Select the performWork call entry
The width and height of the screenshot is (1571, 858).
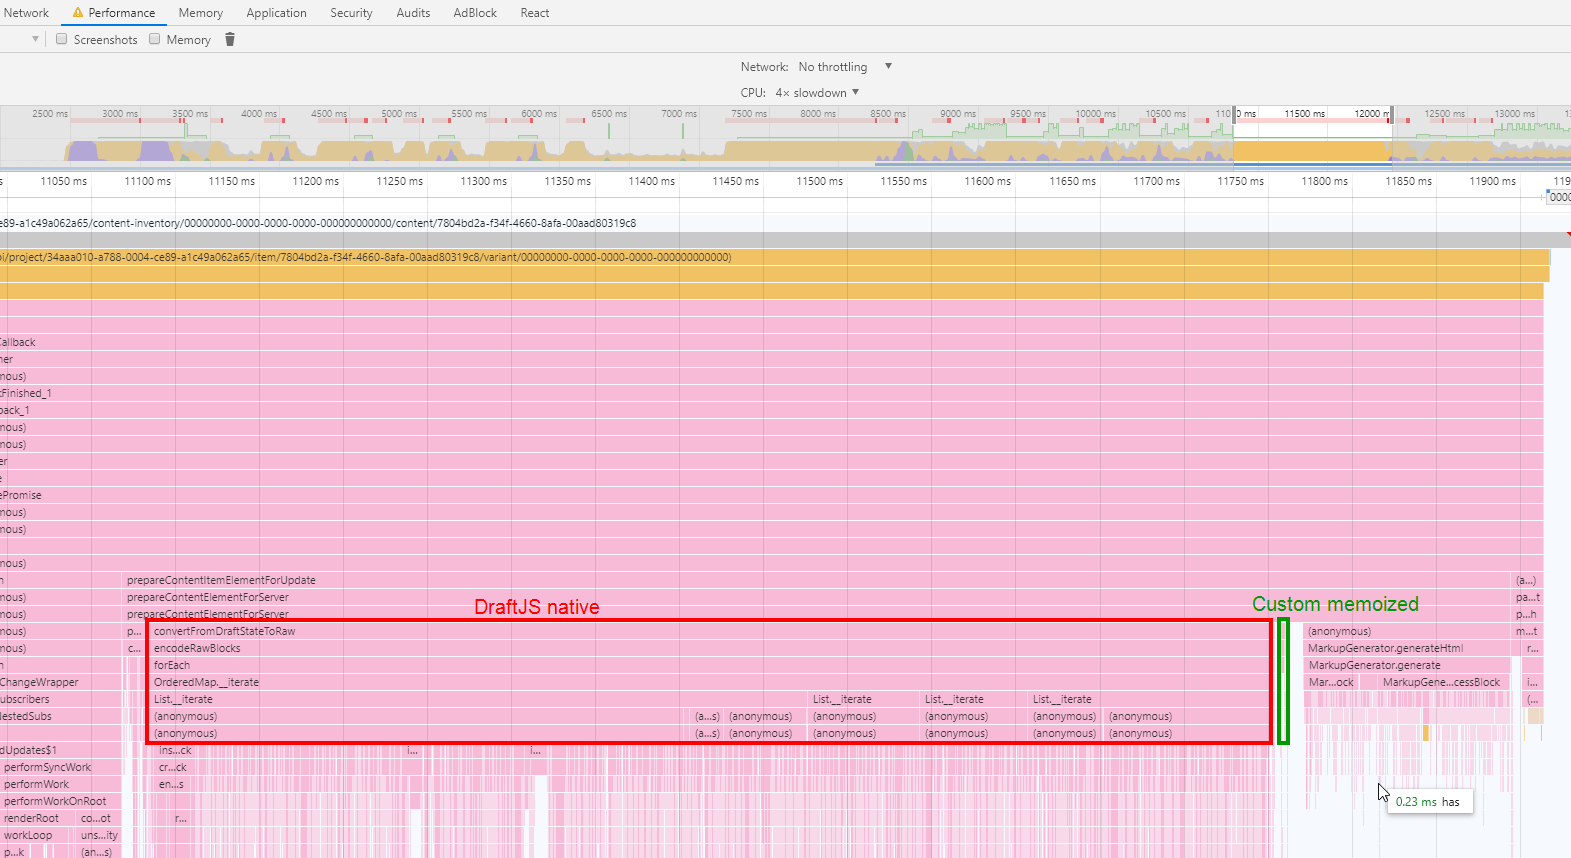click(60, 784)
